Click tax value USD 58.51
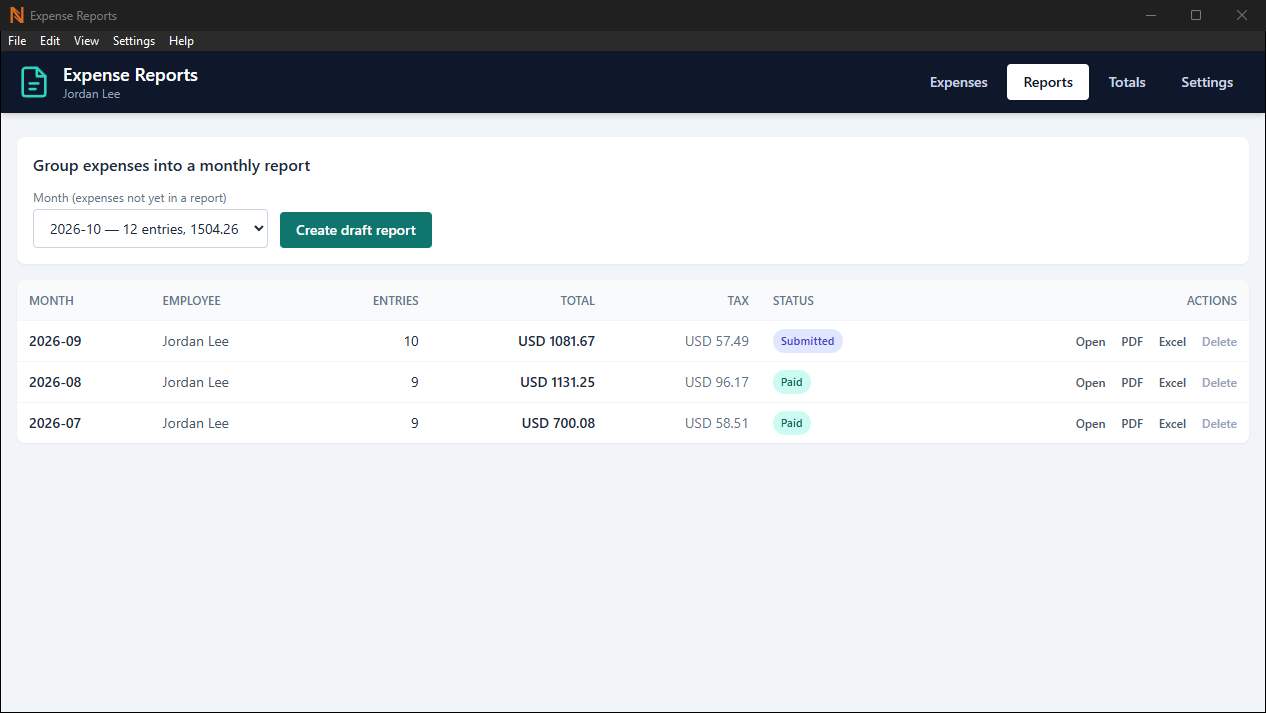 click(x=717, y=423)
